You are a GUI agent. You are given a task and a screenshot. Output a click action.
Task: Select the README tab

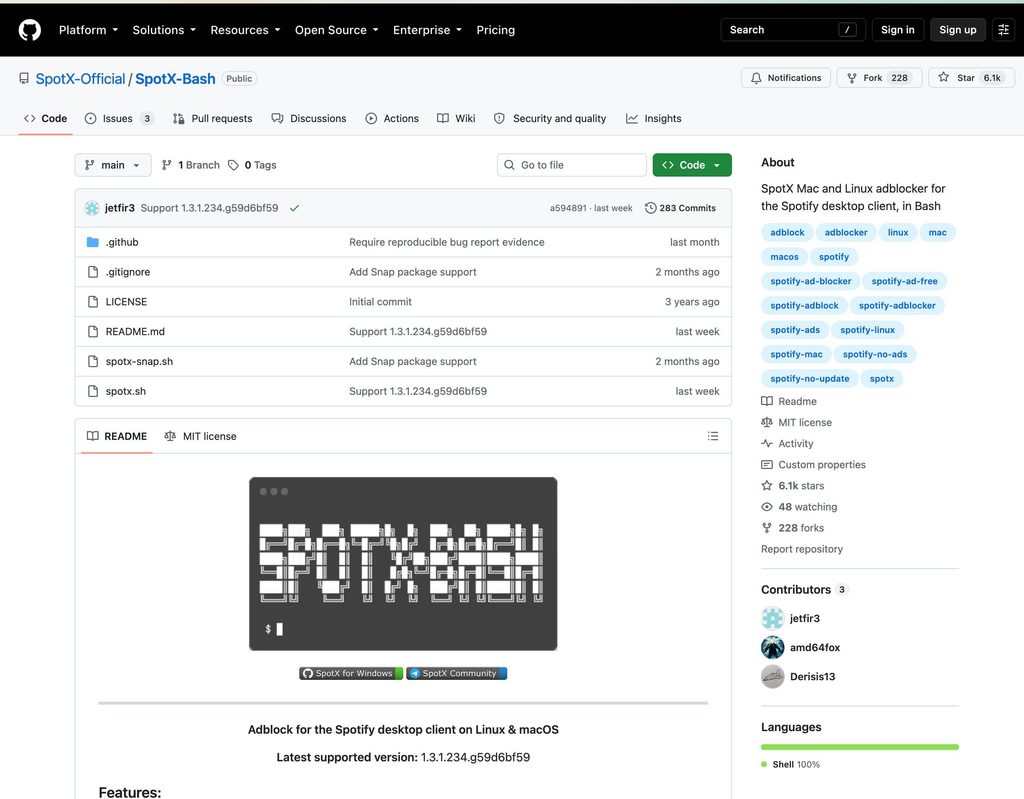coord(117,436)
